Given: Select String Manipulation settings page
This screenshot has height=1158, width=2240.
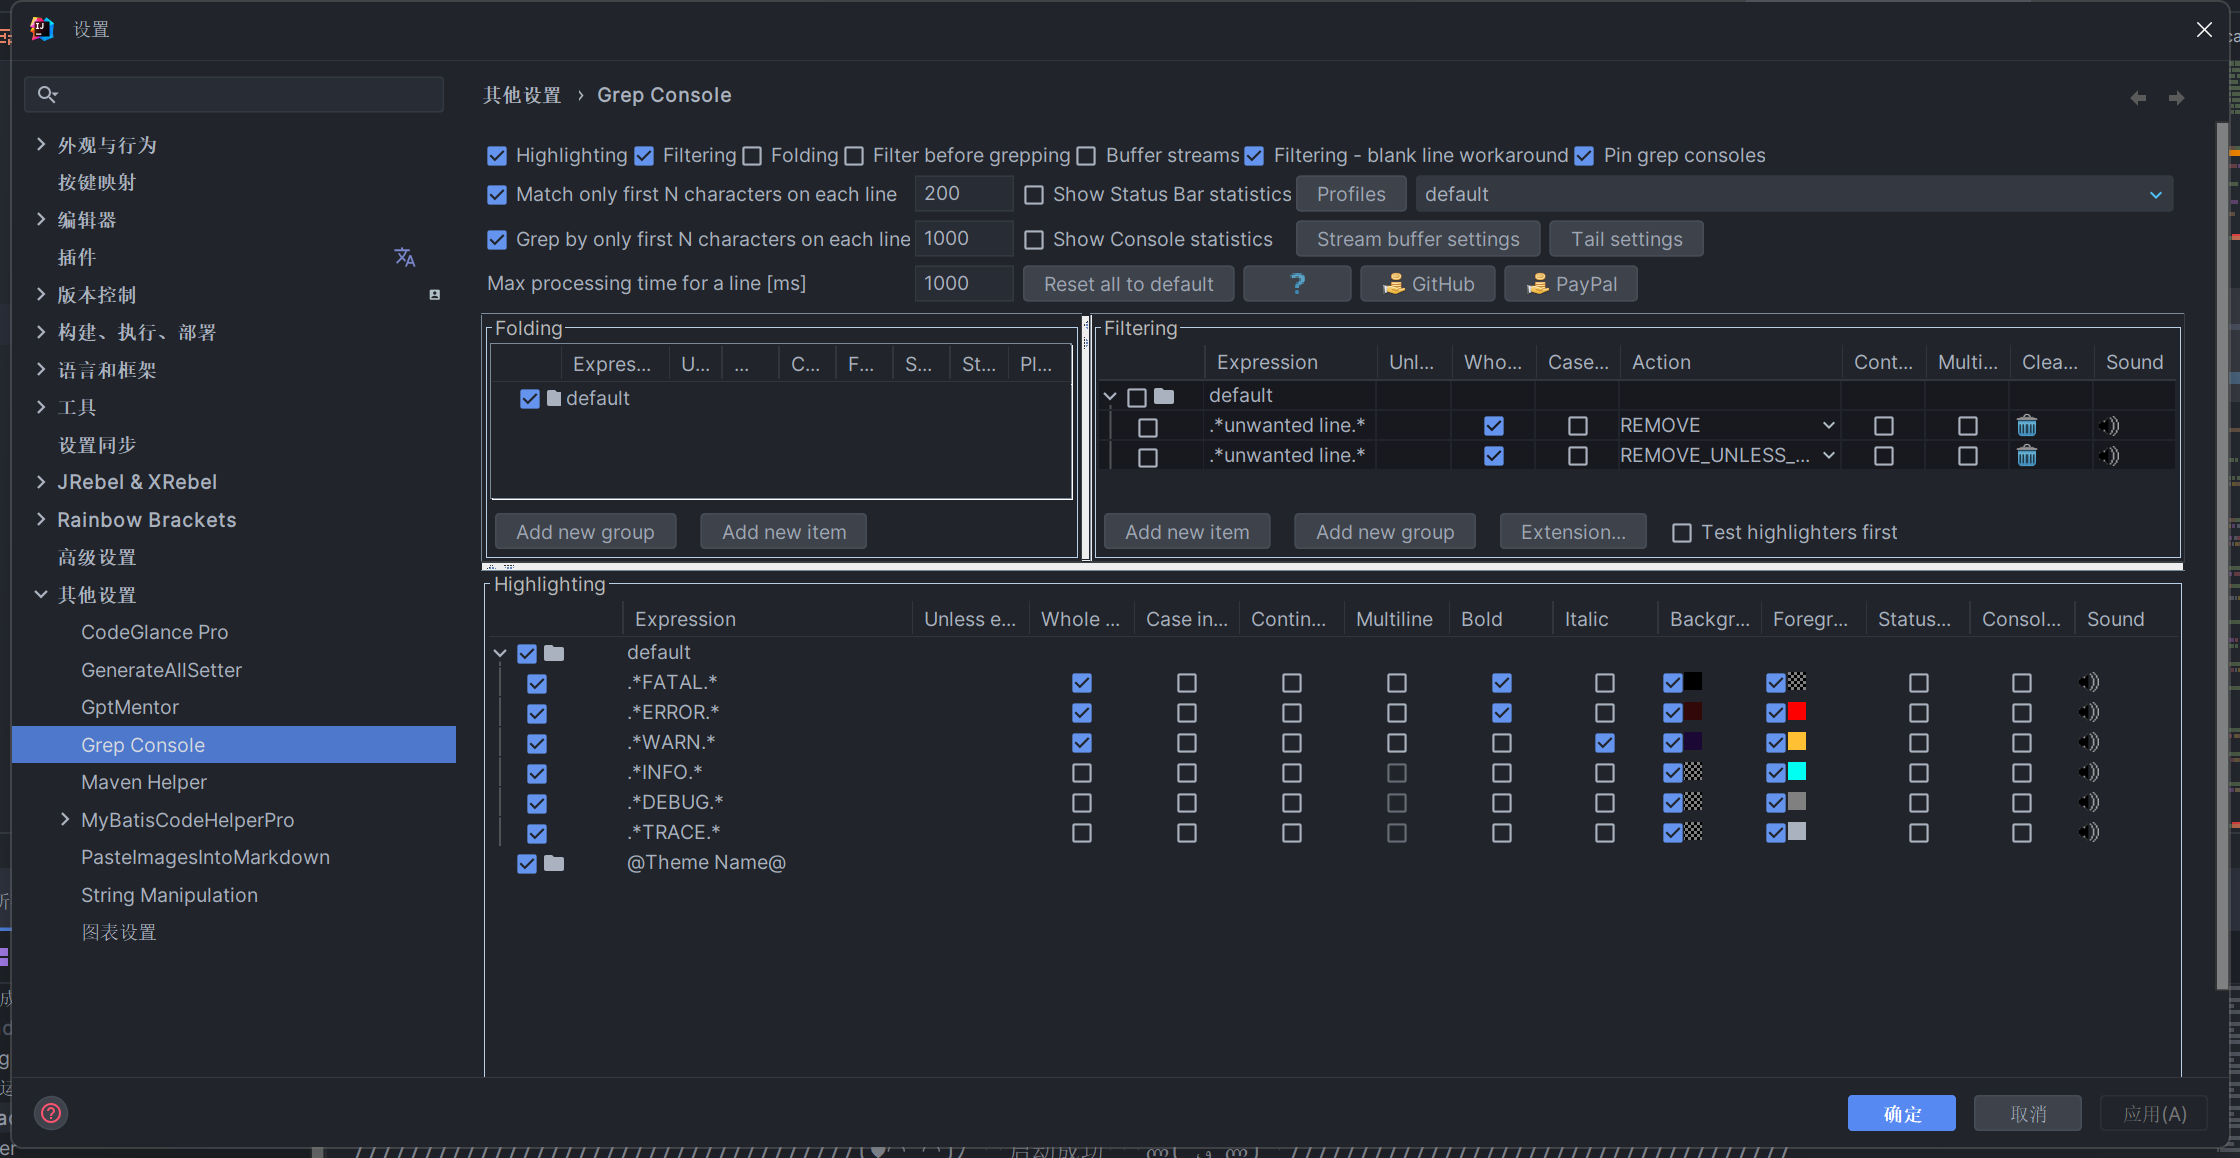Looking at the screenshot, I should click(x=169, y=895).
